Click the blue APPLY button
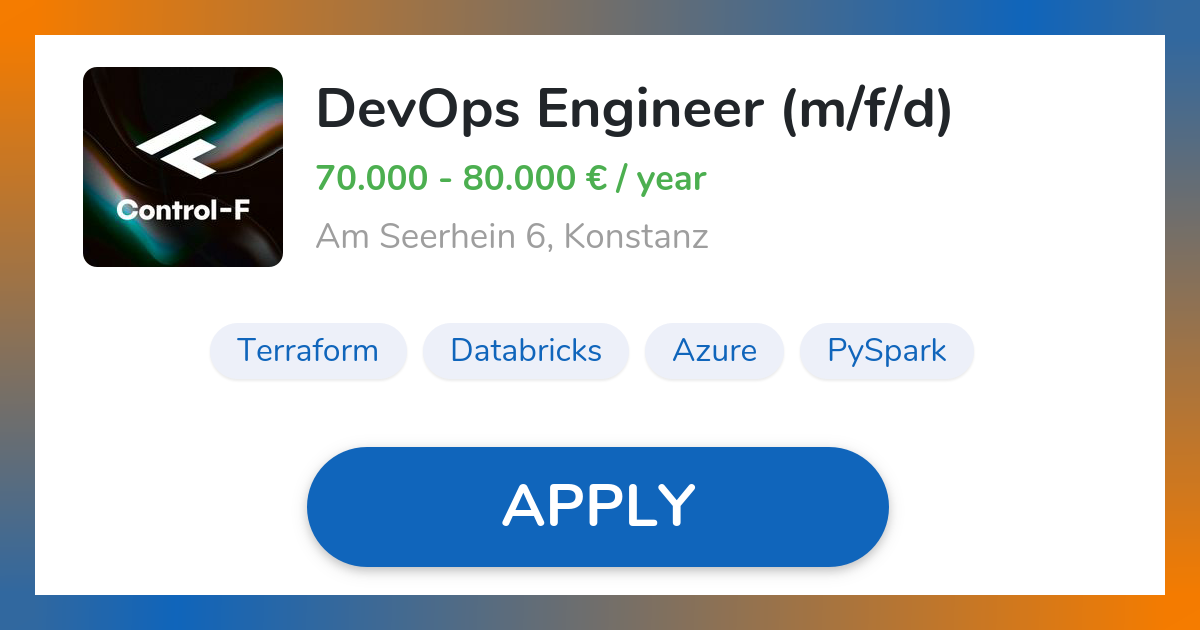This screenshot has width=1200, height=630. click(598, 507)
